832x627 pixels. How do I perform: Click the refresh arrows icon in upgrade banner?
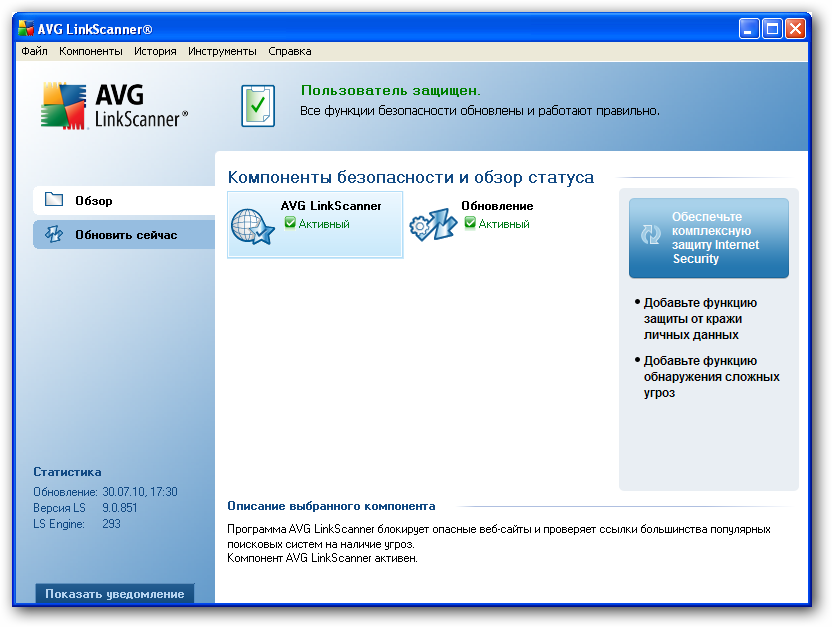pyautogui.click(x=651, y=236)
